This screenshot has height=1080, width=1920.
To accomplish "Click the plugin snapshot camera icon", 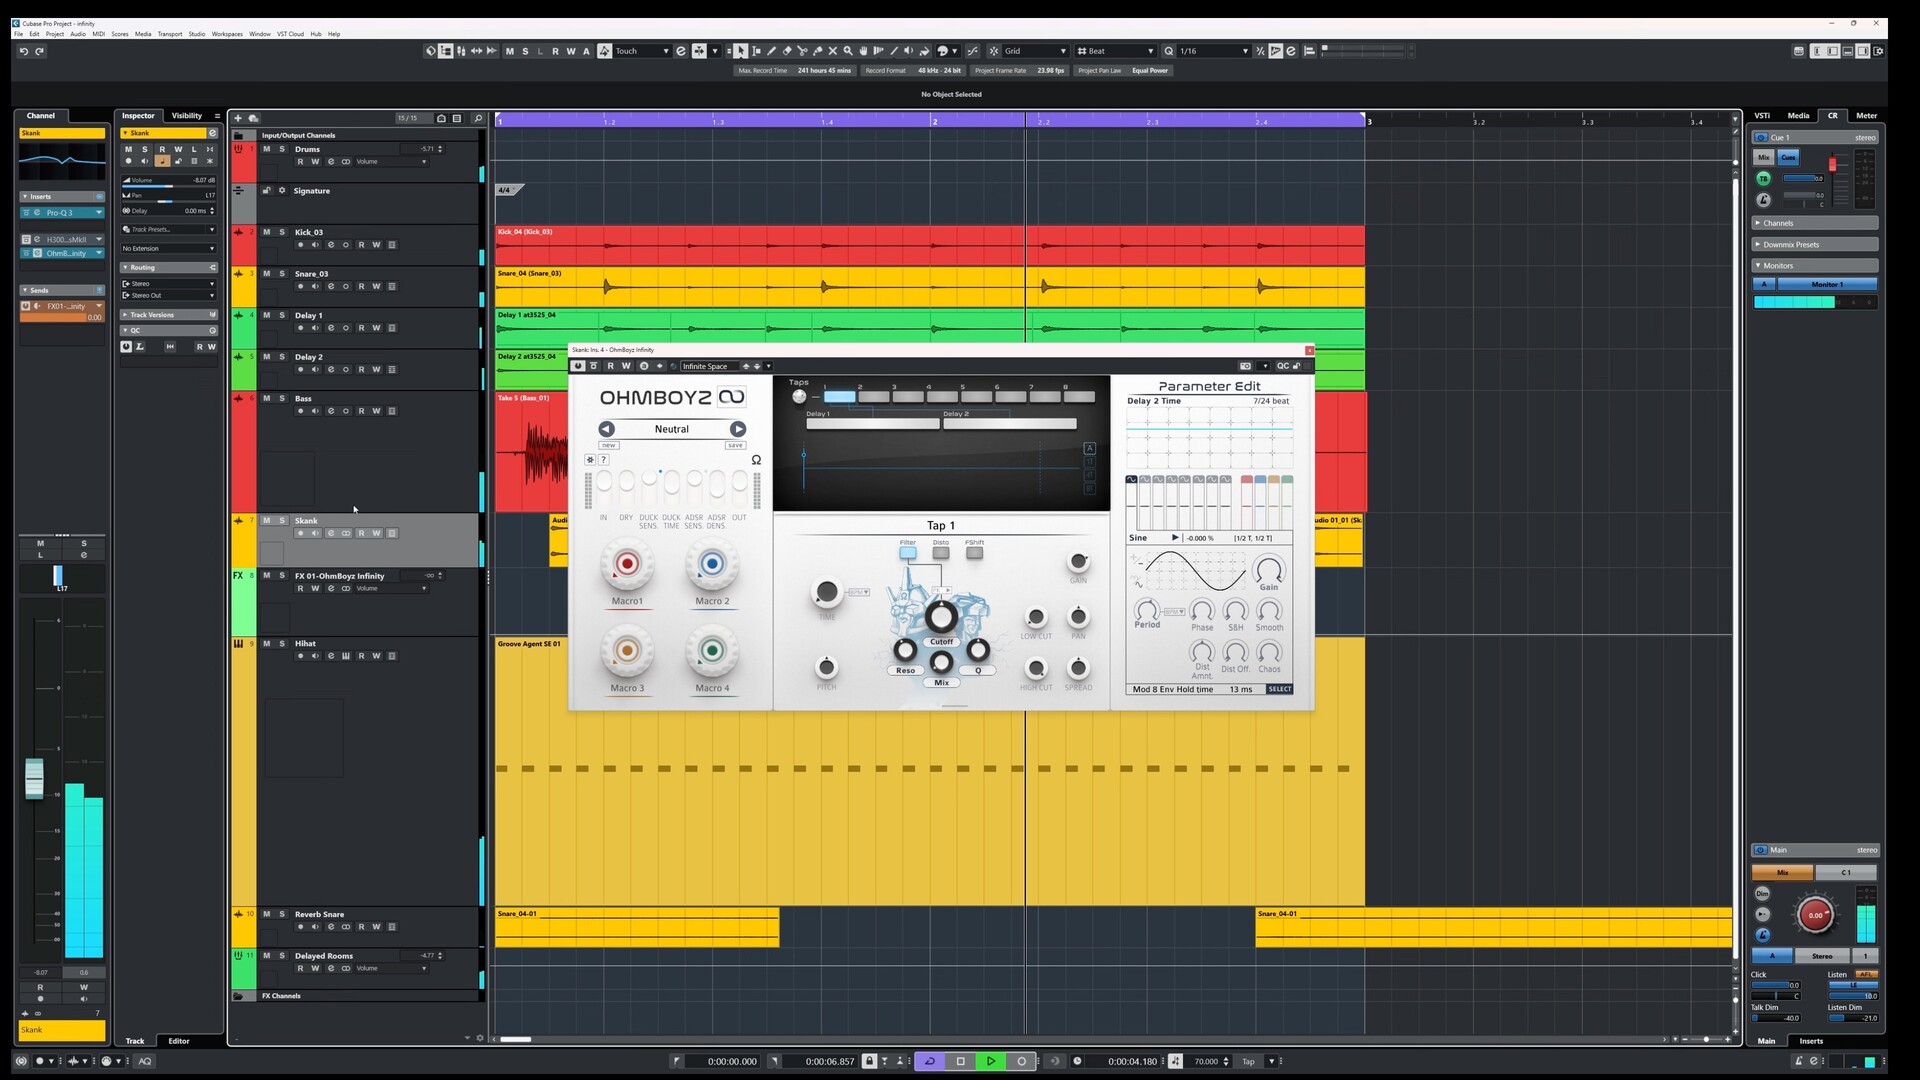I will pos(1245,366).
